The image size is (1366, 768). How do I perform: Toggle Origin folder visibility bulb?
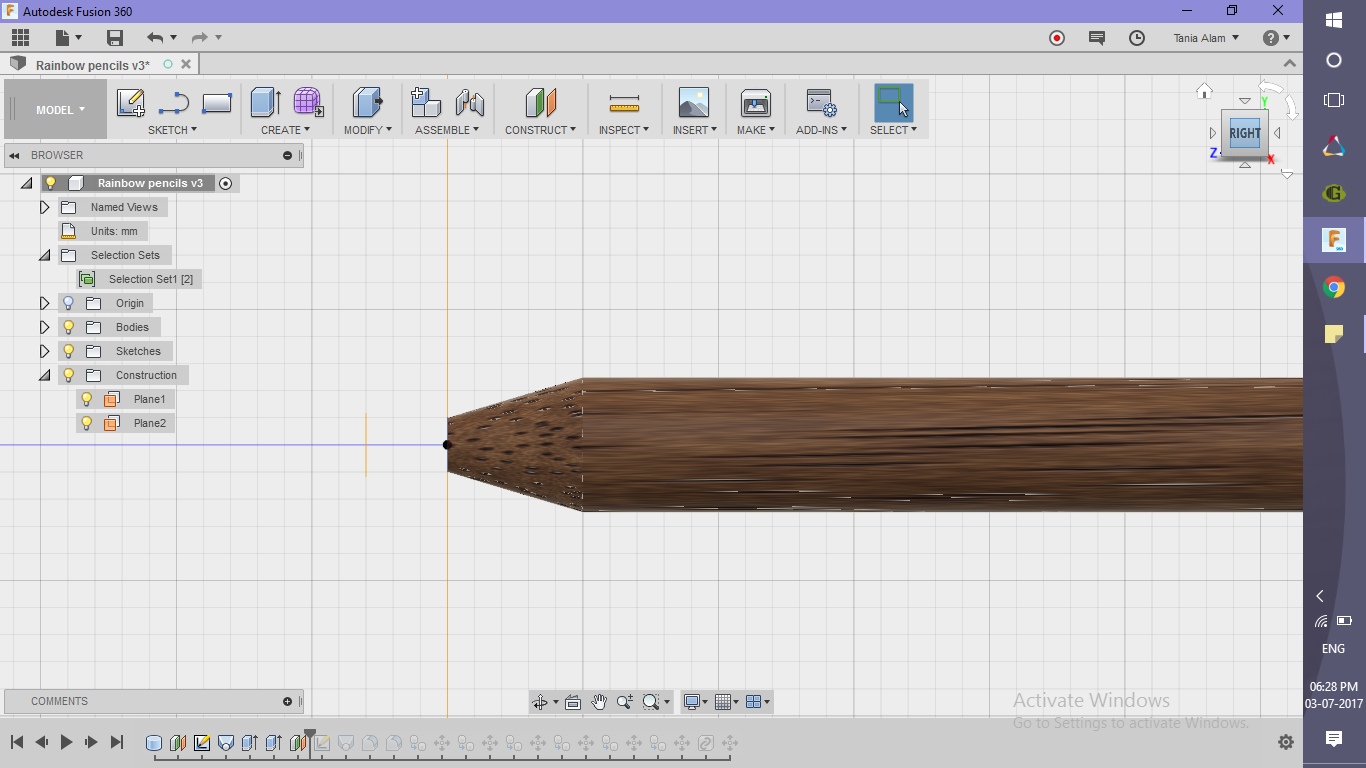pos(68,303)
